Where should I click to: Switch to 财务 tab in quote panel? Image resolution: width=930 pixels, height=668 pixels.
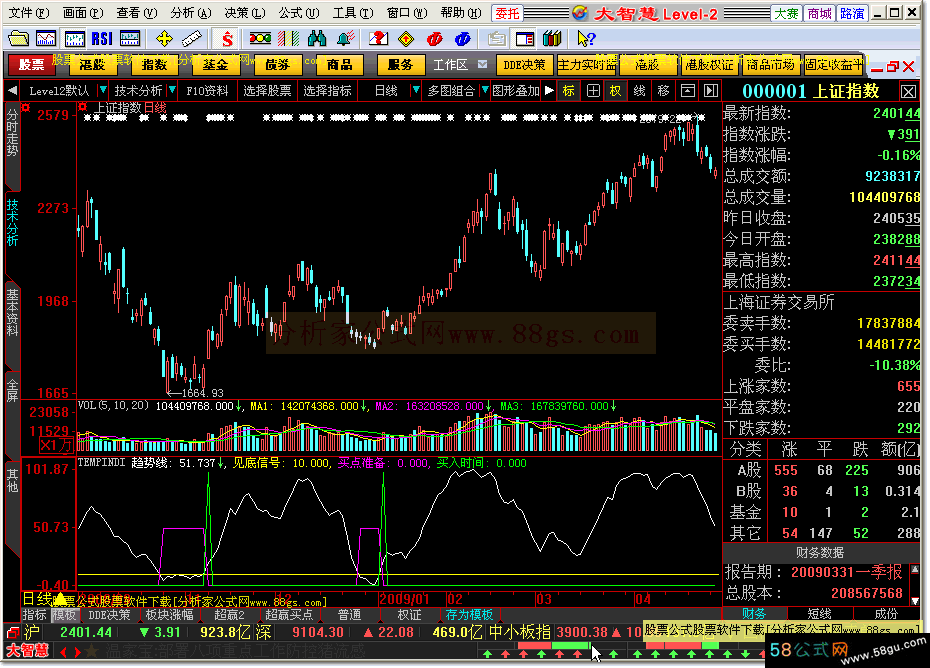click(x=754, y=613)
